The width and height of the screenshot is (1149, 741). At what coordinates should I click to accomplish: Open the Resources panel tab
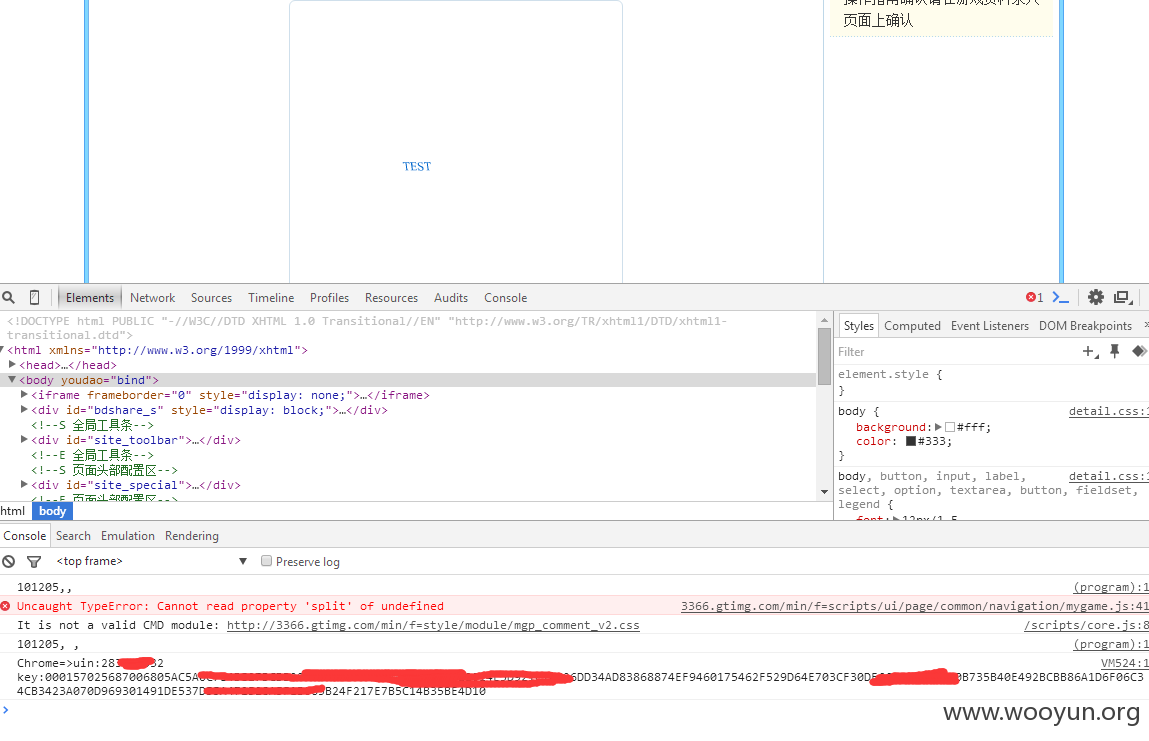point(391,298)
